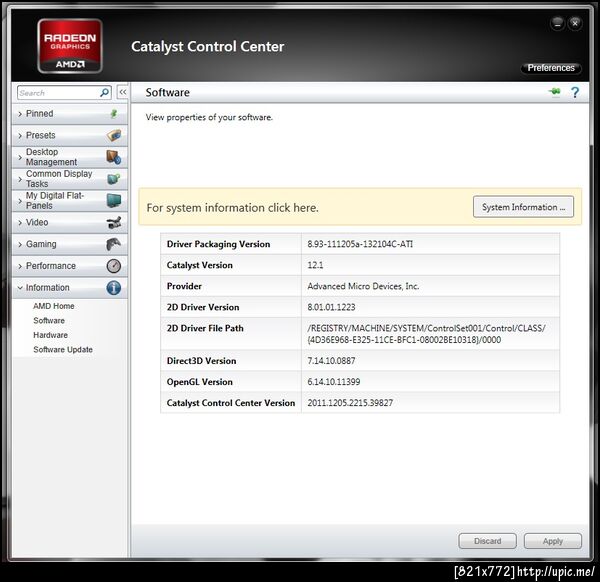The width and height of the screenshot is (600, 582).
Task: Click 2D Driver Version value 8.01.01.1223
Action: click(331, 307)
